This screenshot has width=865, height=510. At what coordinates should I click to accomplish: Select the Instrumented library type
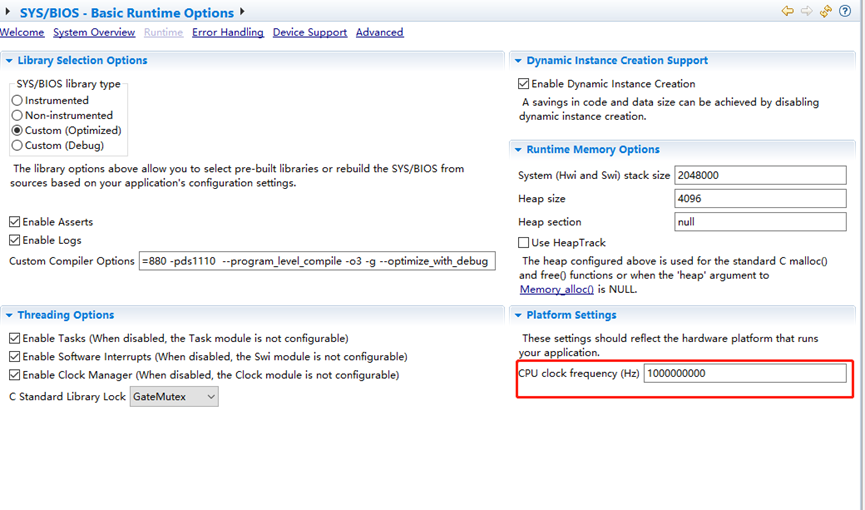17,100
